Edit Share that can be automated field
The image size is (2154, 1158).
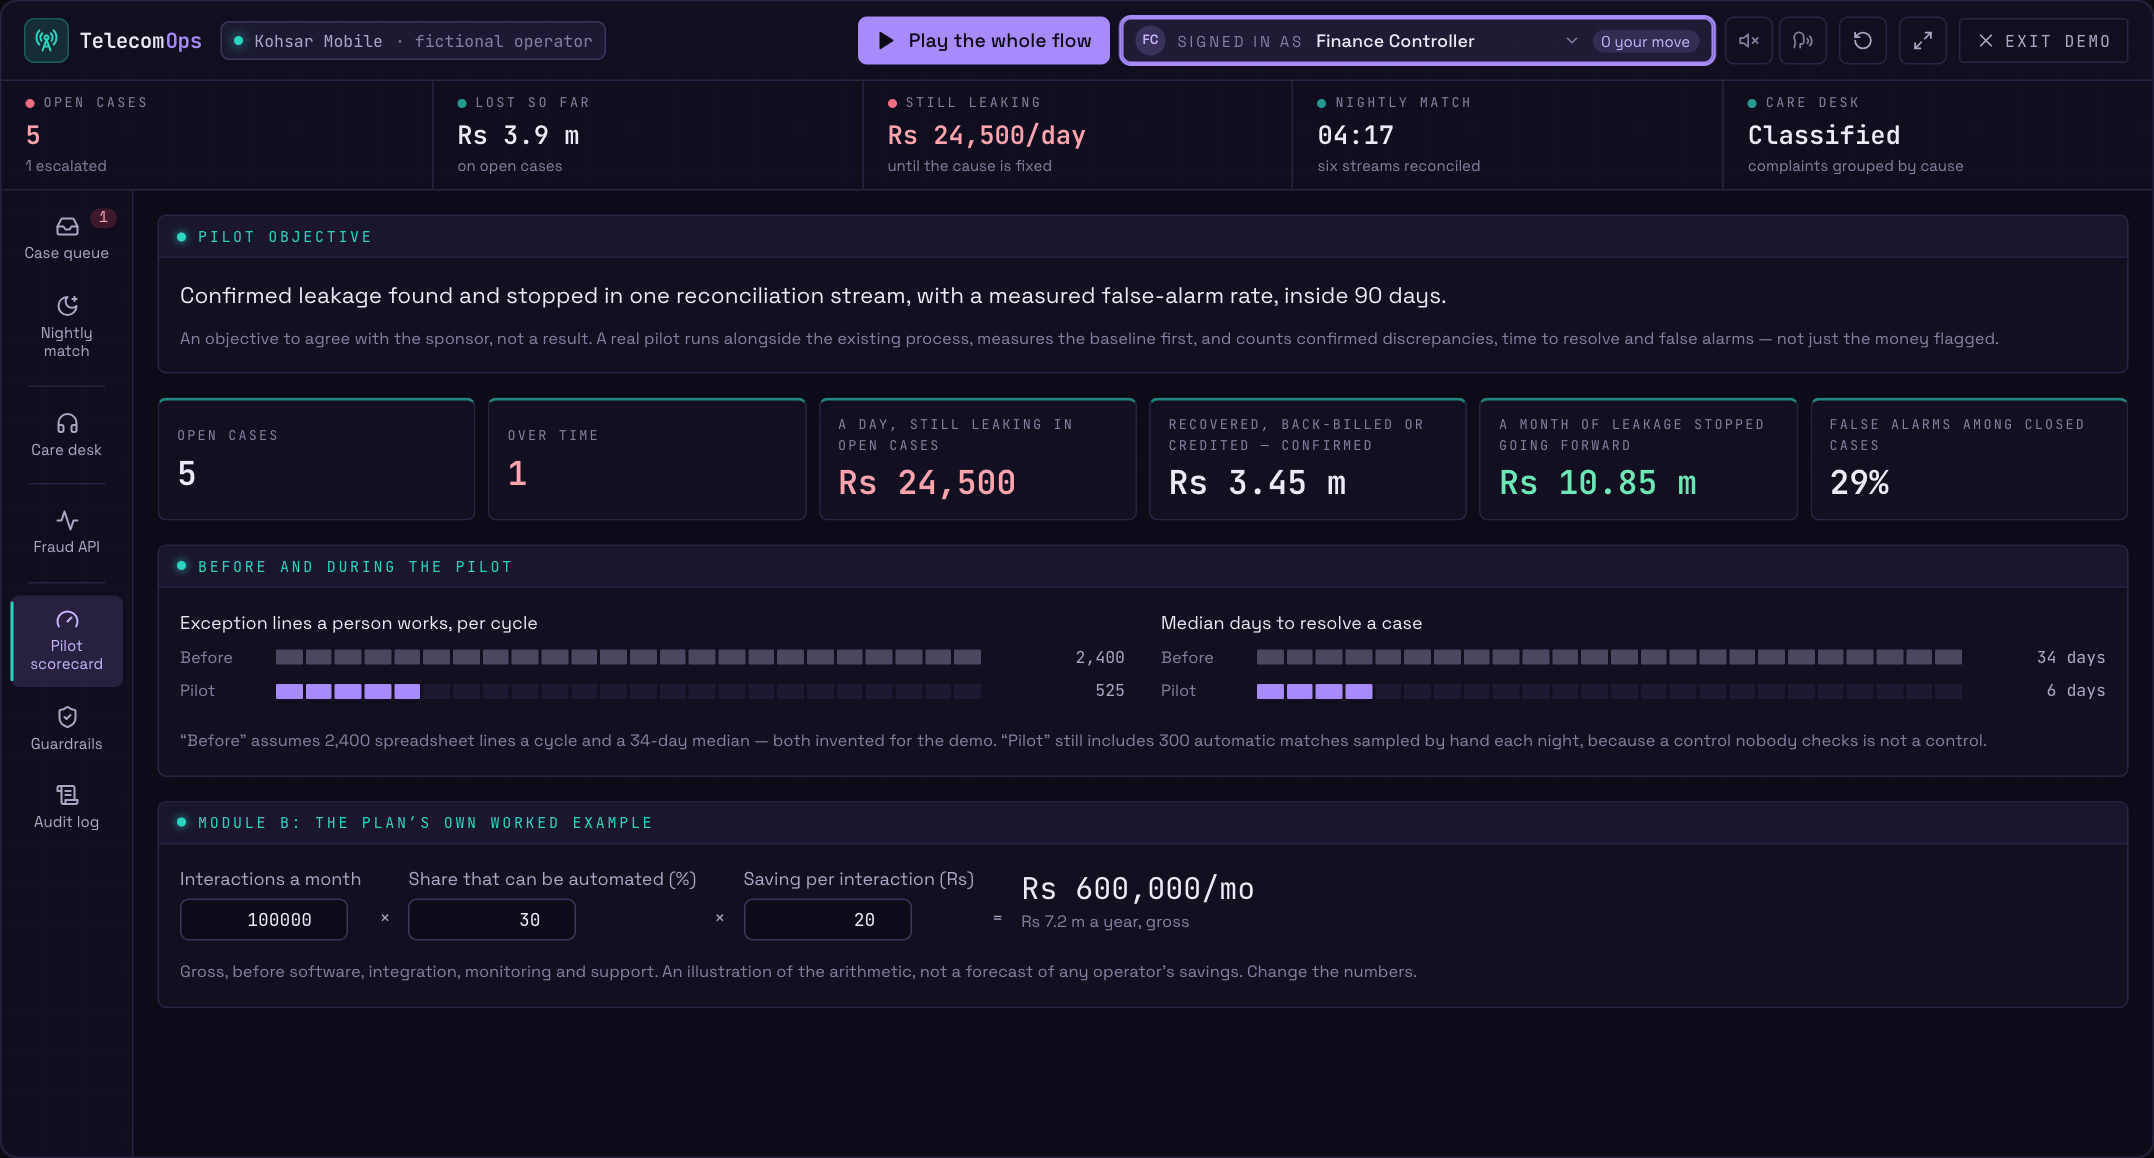coord(492,919)
